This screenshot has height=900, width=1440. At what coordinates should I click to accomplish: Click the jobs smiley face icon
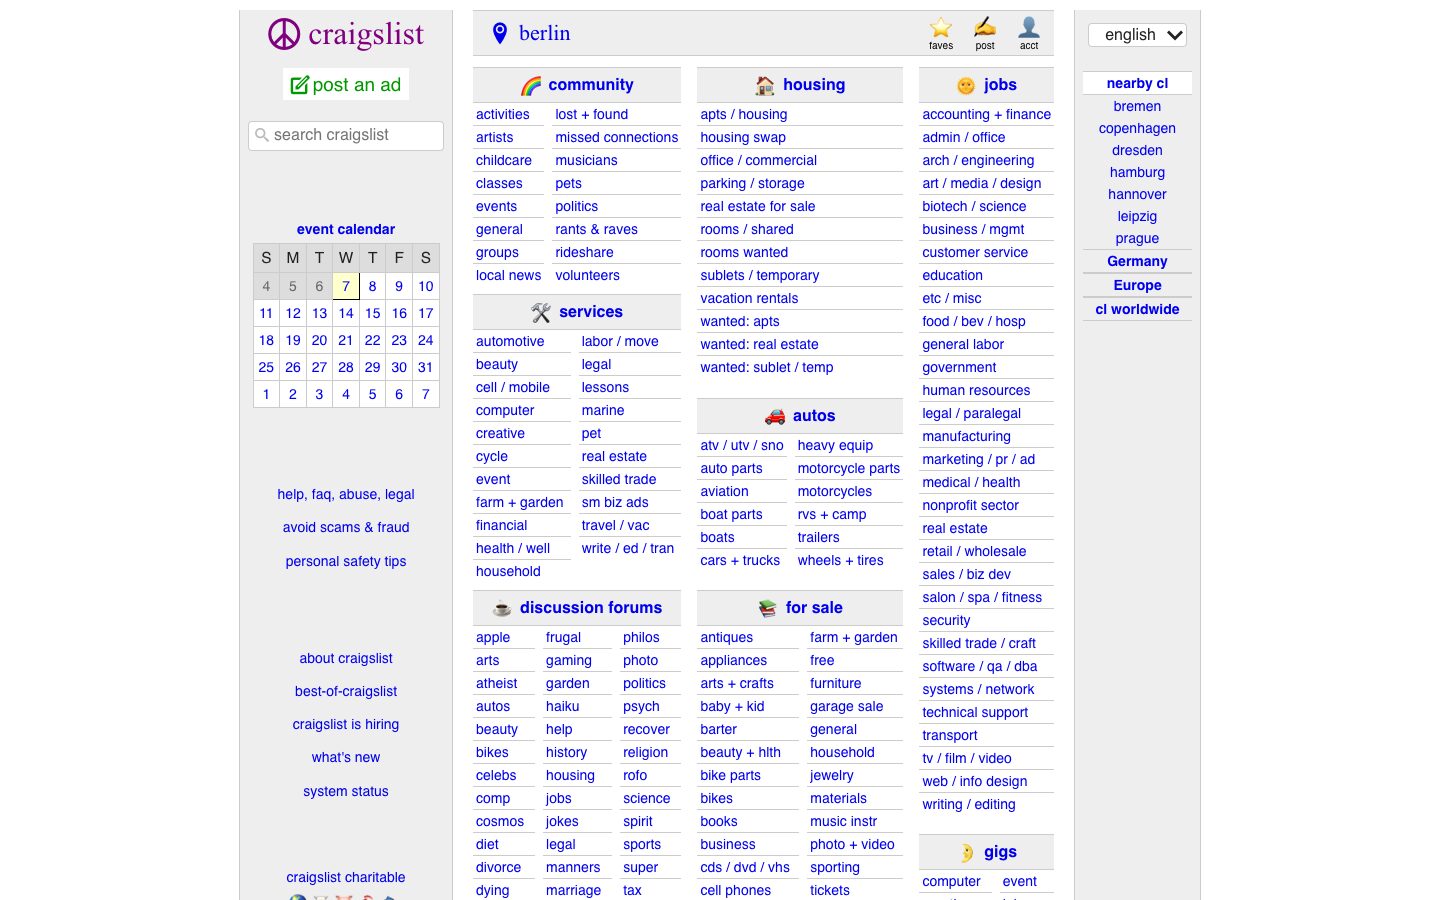click(x=966, y=86)
